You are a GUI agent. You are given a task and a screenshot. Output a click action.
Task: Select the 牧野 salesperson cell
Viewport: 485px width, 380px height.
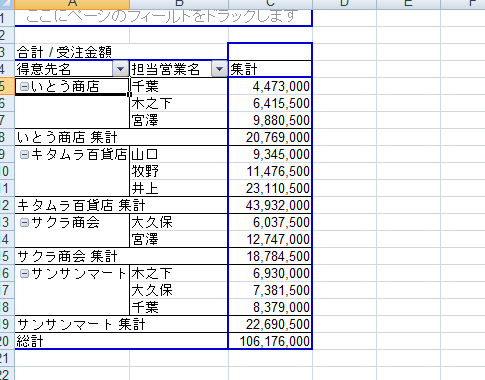179,171
